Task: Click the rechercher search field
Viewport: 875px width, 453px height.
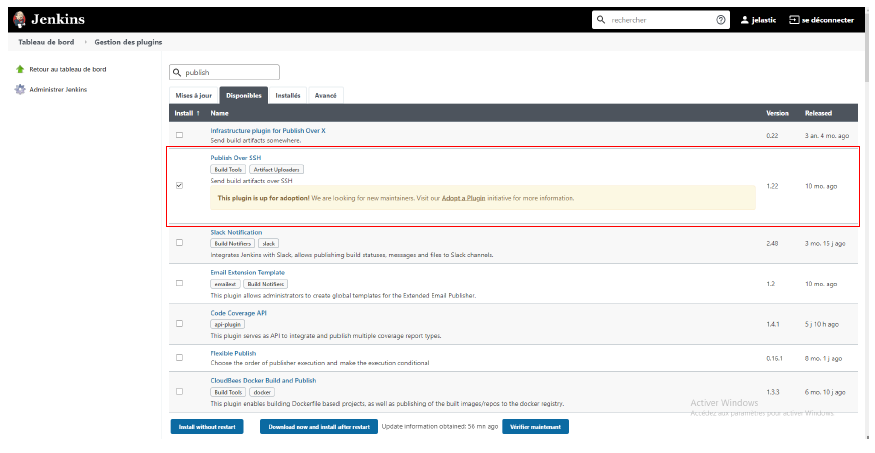Action: click(660, 20)
